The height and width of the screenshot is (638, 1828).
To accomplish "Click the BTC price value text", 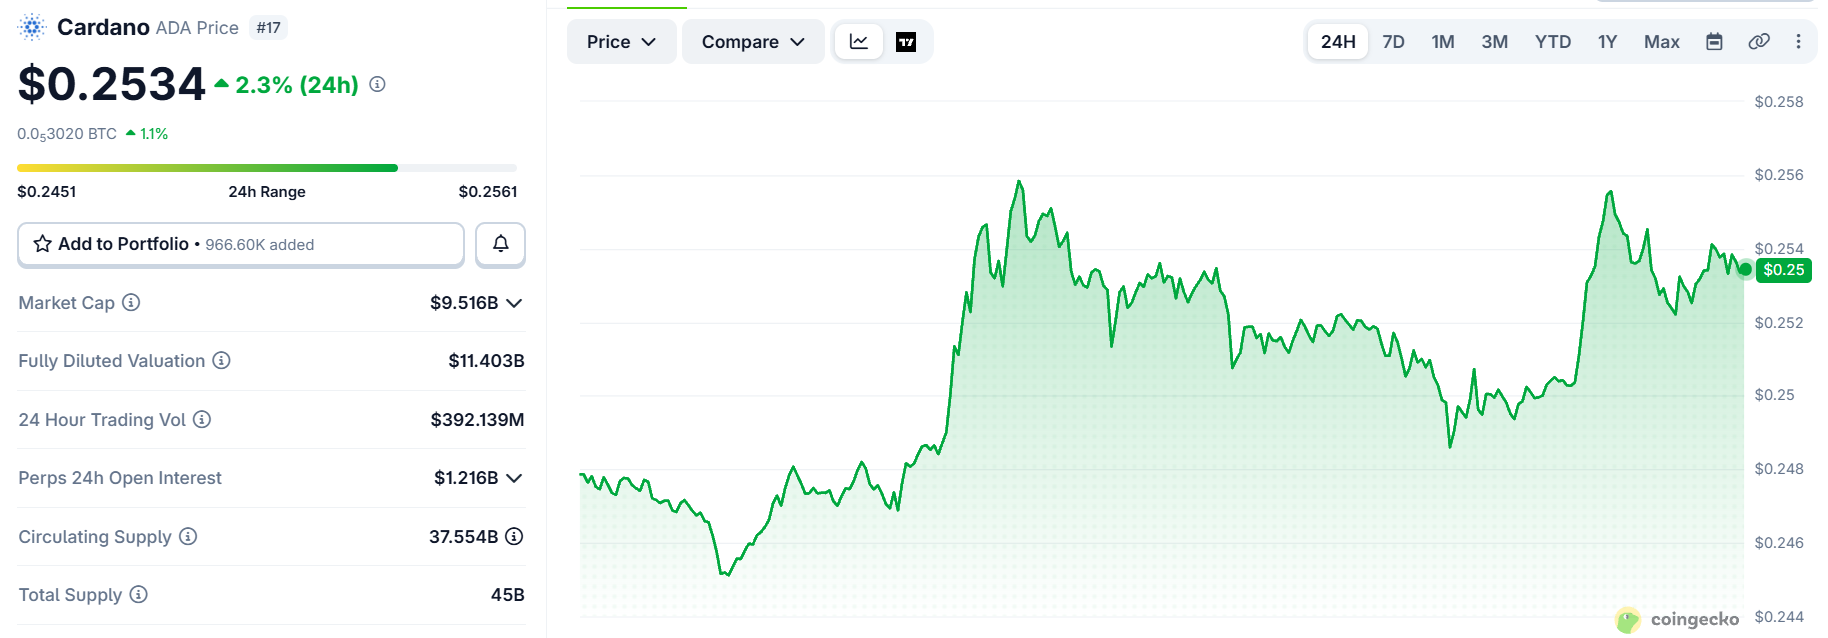I will (67, 133).
